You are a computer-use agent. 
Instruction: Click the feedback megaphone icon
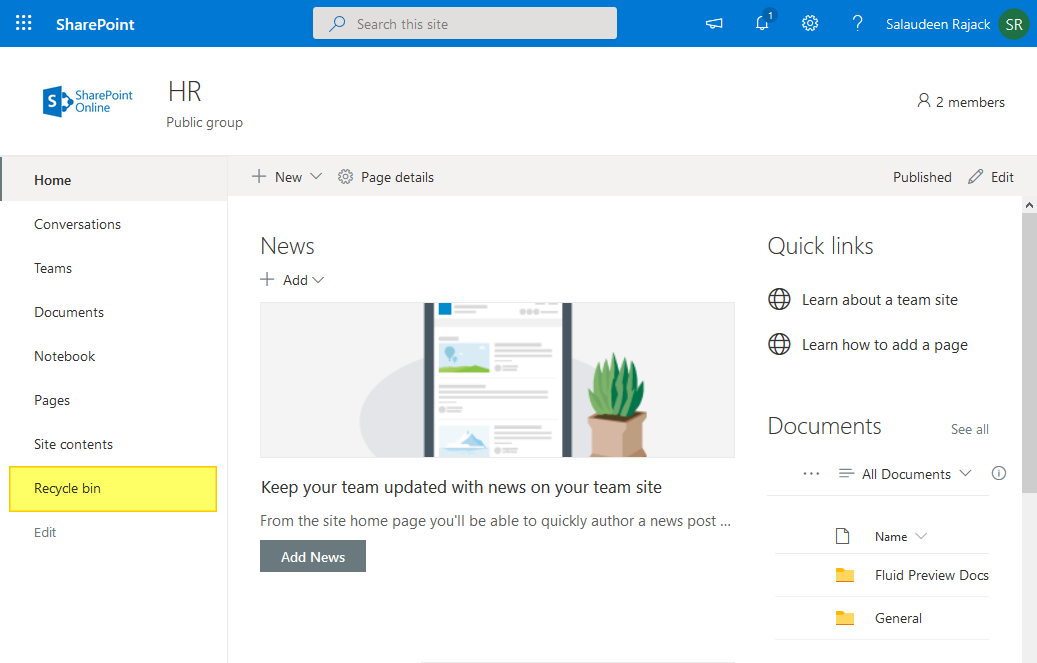point(713,23)
